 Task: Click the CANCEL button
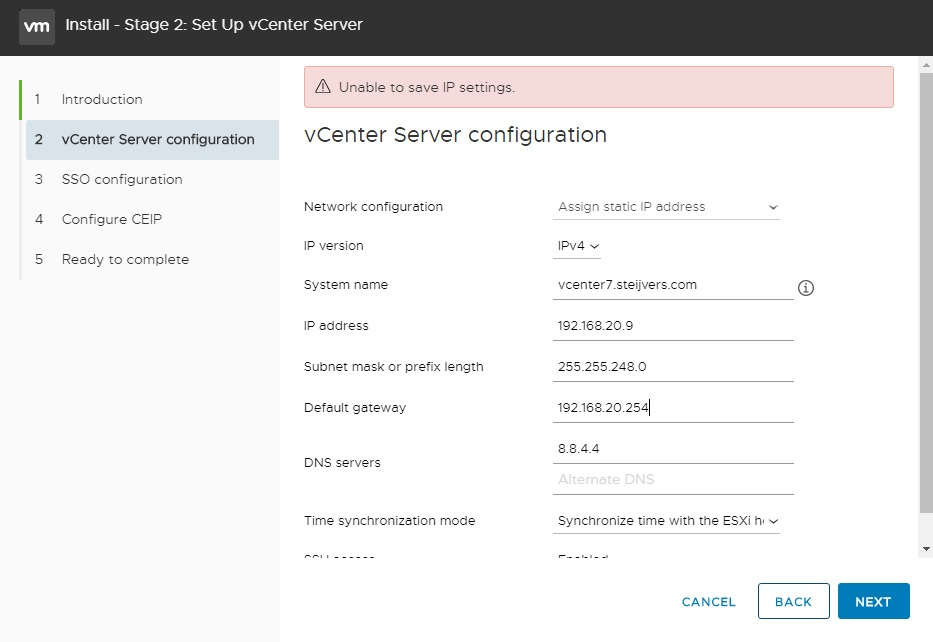click(x=708, y=602)
